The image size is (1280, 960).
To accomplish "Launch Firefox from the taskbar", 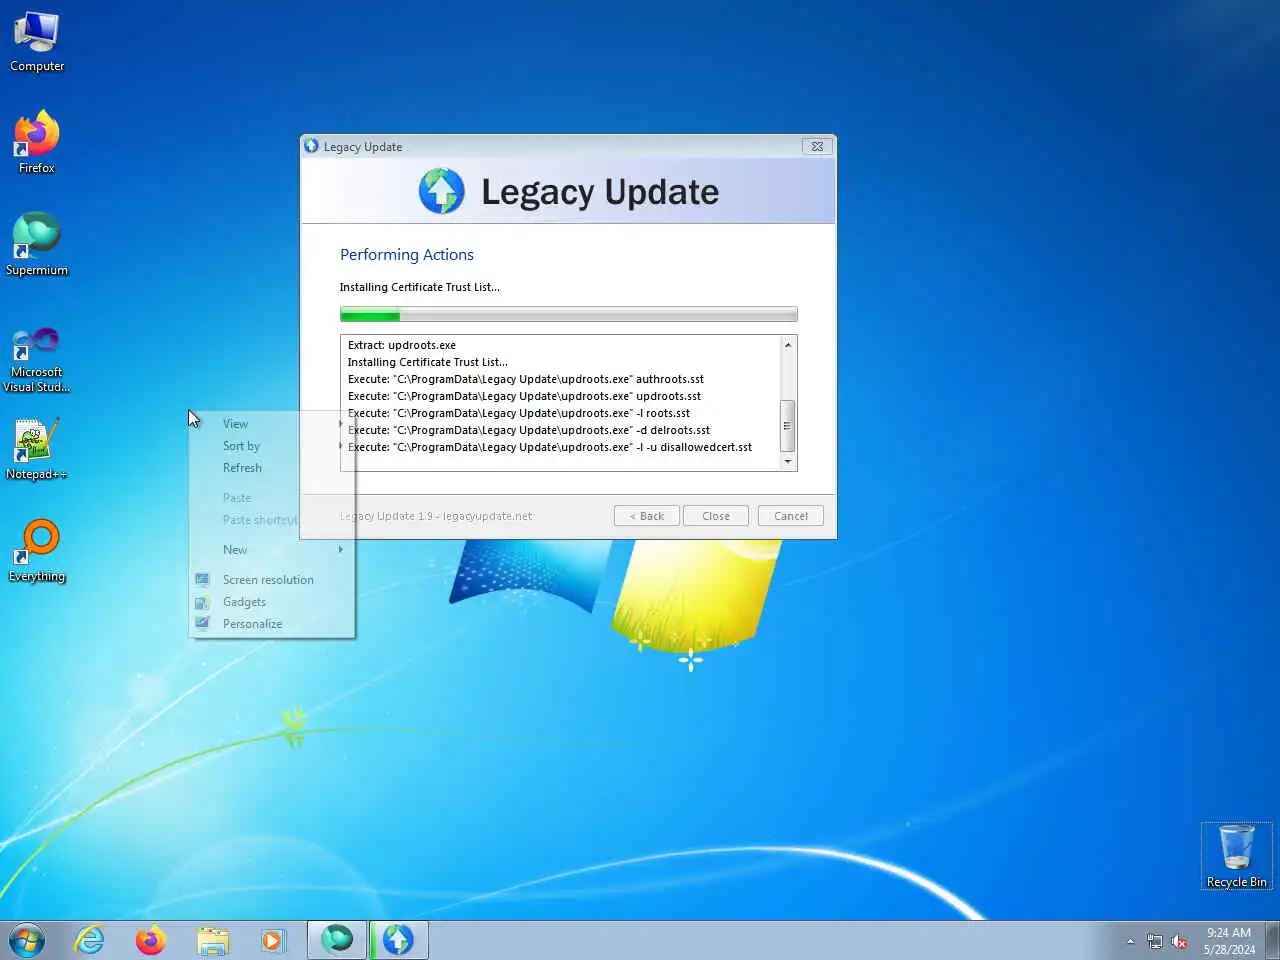I will tap(151, 940).
